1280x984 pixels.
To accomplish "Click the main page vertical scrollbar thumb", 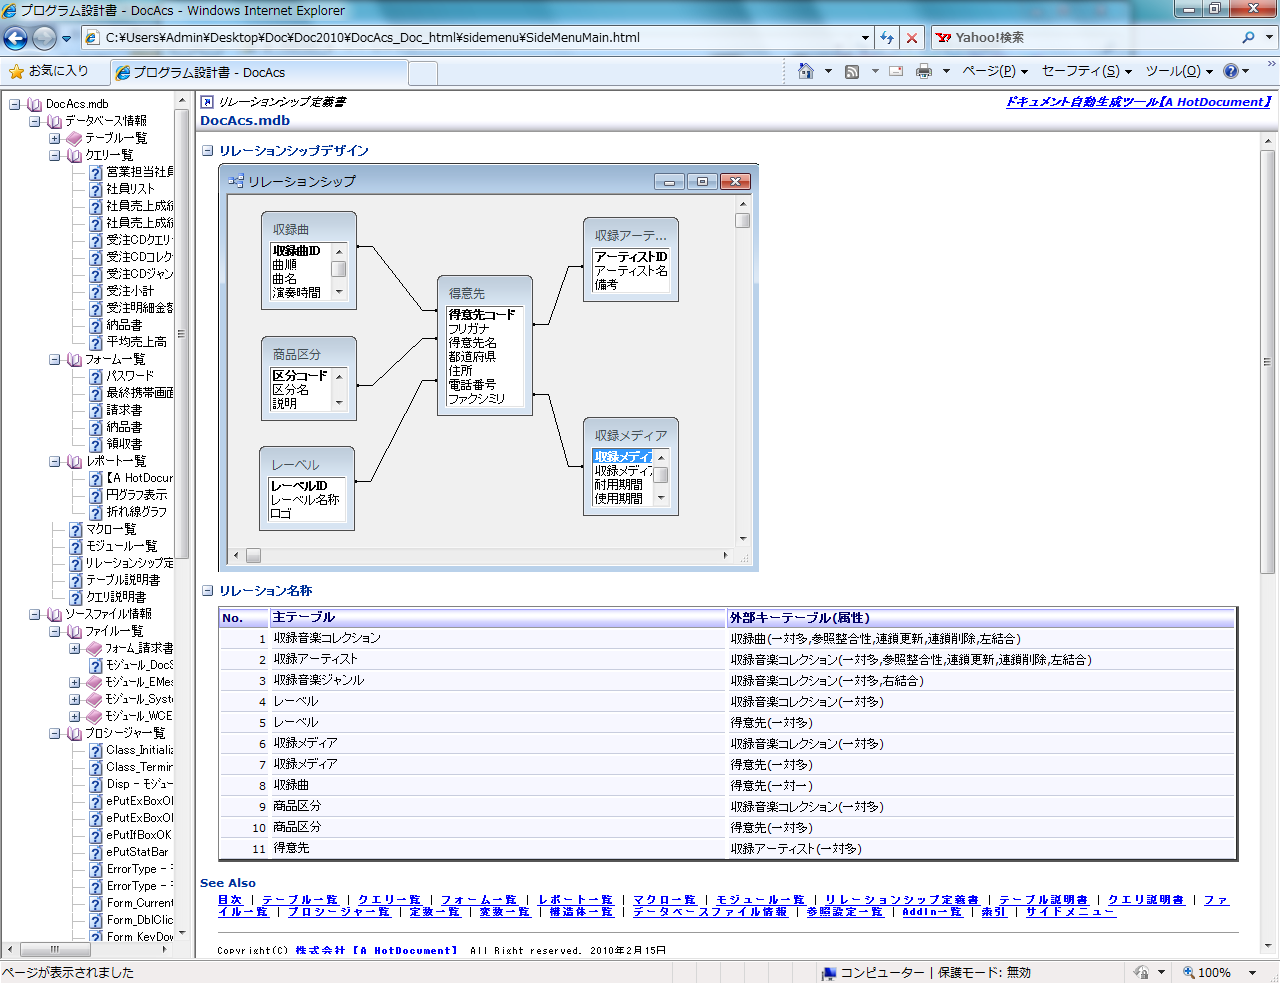I will (x=1267, y=362).
